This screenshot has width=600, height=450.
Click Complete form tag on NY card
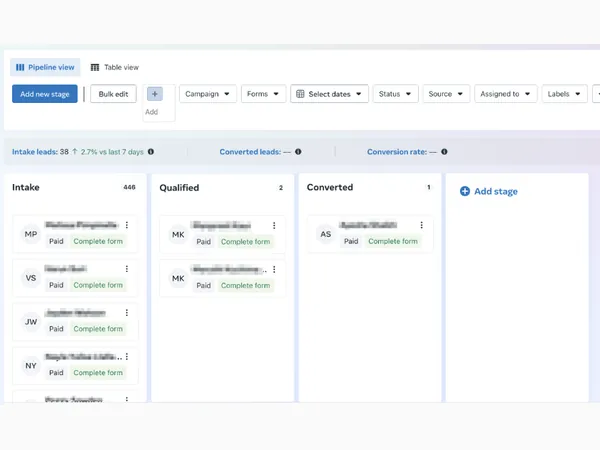[98, 373]
